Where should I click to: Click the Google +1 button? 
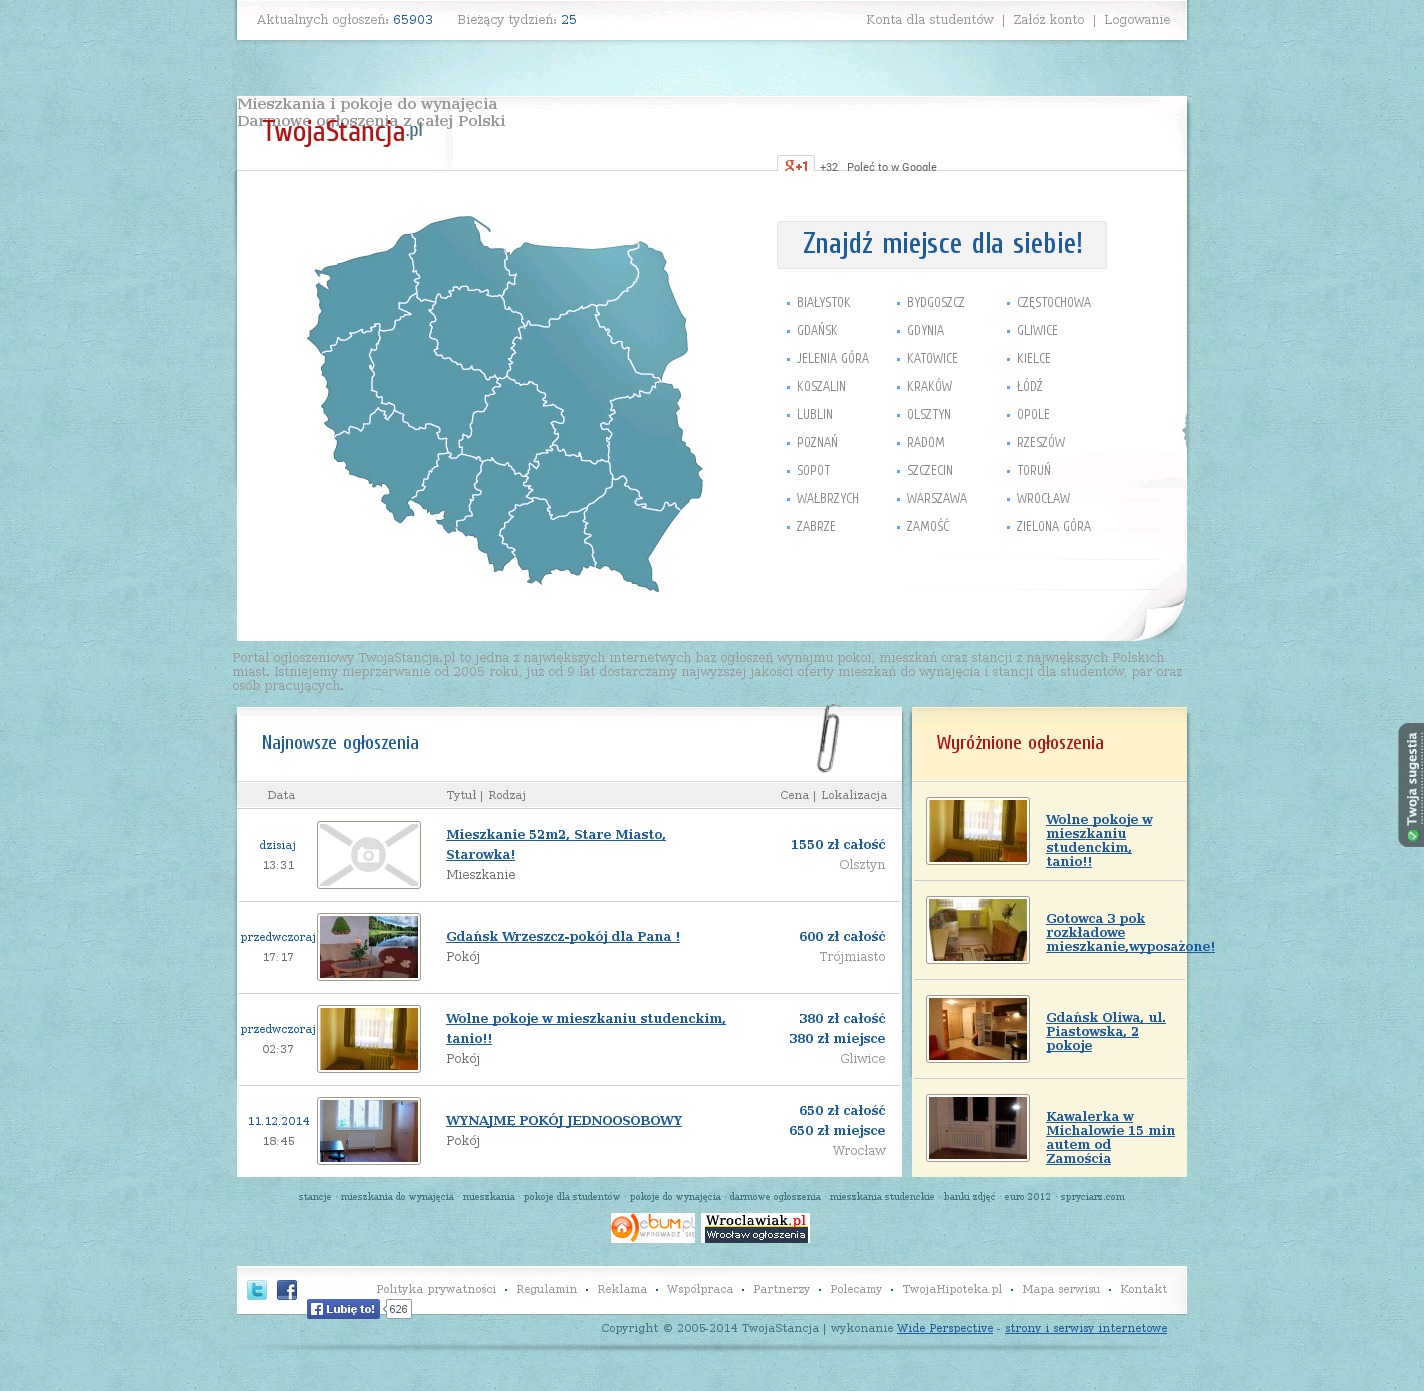tap(796, 165)
